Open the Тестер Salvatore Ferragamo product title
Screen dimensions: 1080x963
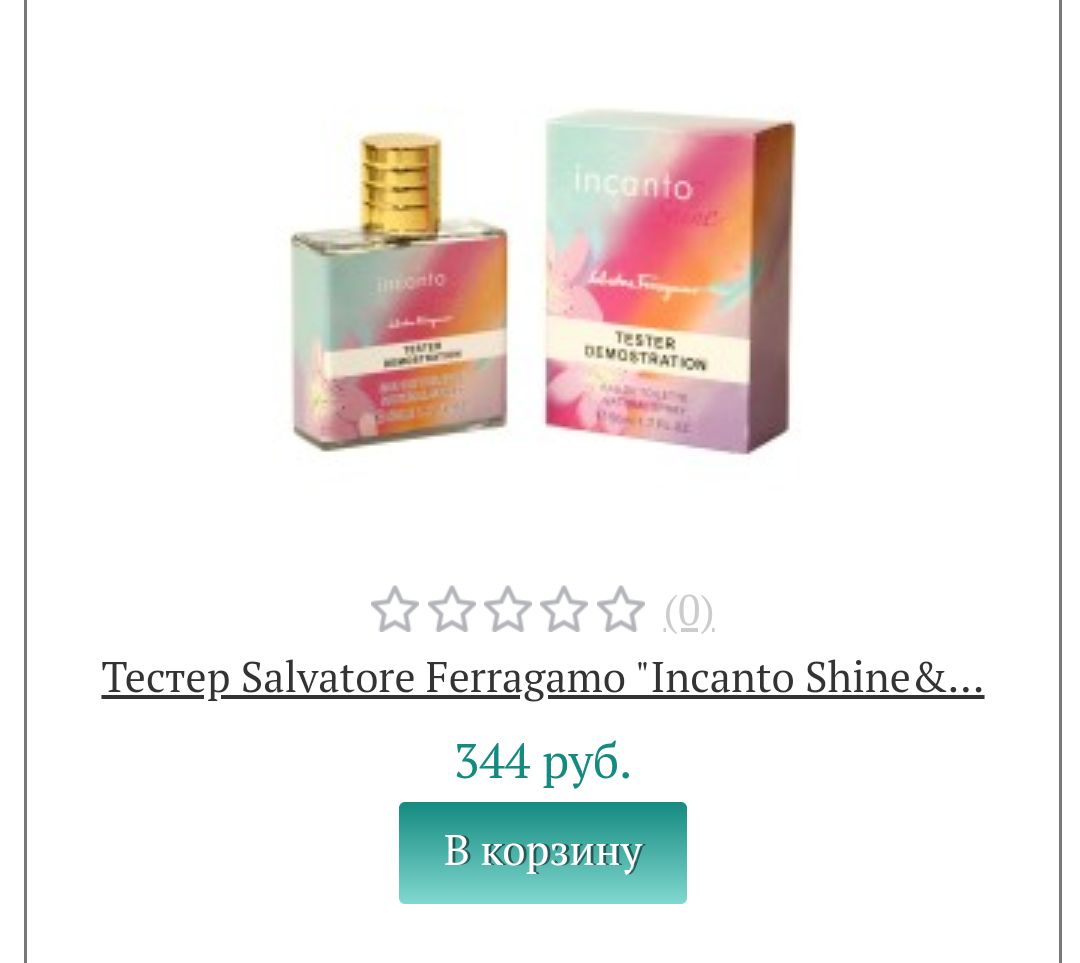pos(543,678)
